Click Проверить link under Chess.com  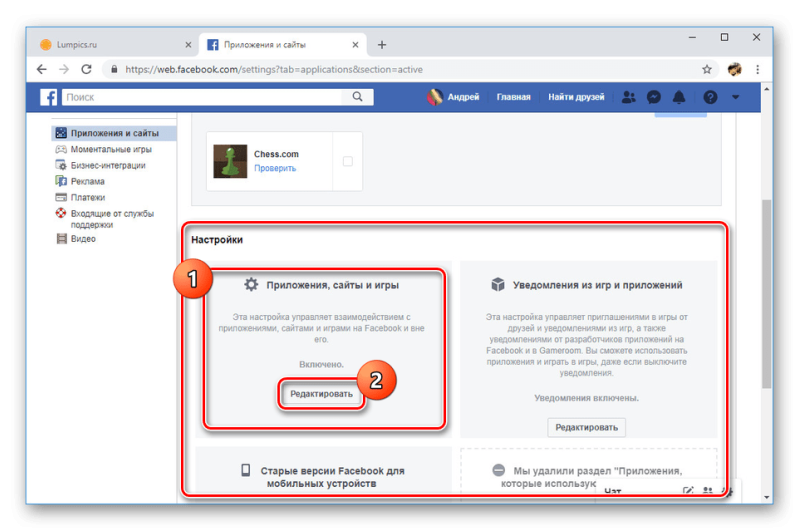pyautogui.click(x=275, y=168)
